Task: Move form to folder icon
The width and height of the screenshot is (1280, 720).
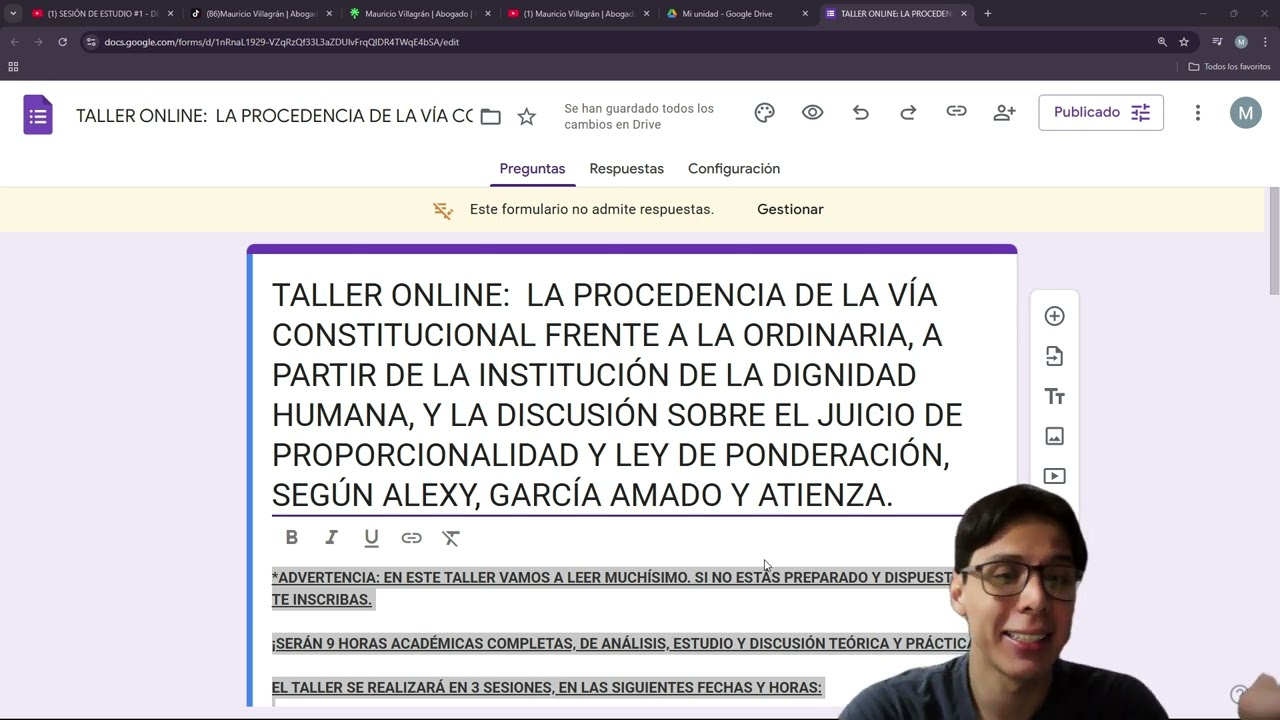Action: tap(490, 116)
